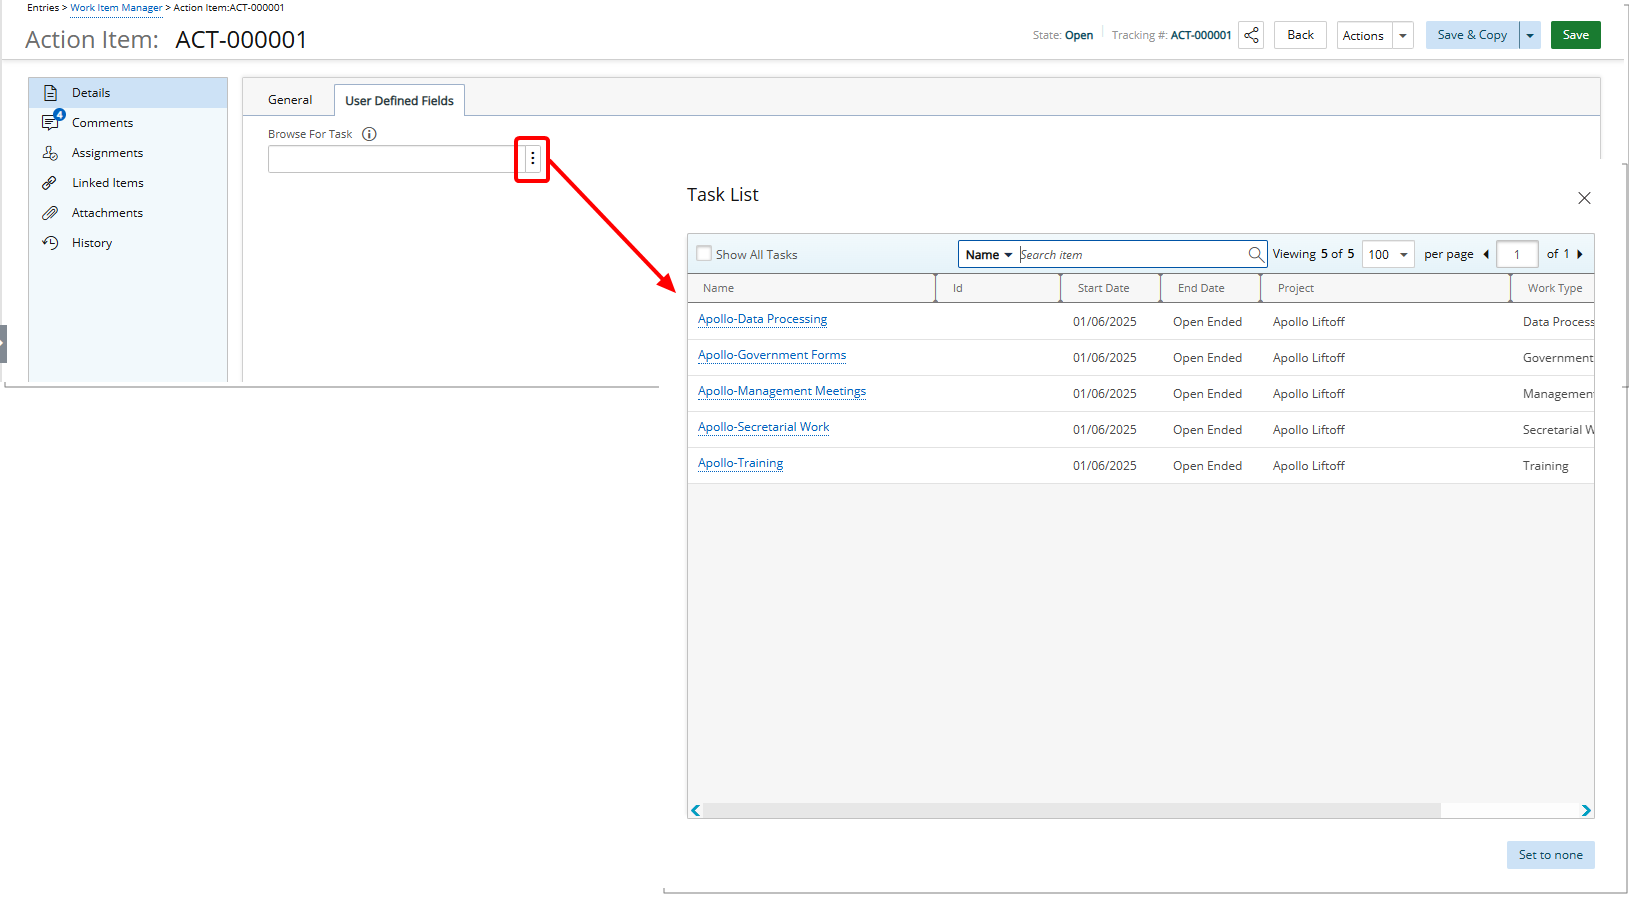Click the share icon next to tracking number

1251,35
